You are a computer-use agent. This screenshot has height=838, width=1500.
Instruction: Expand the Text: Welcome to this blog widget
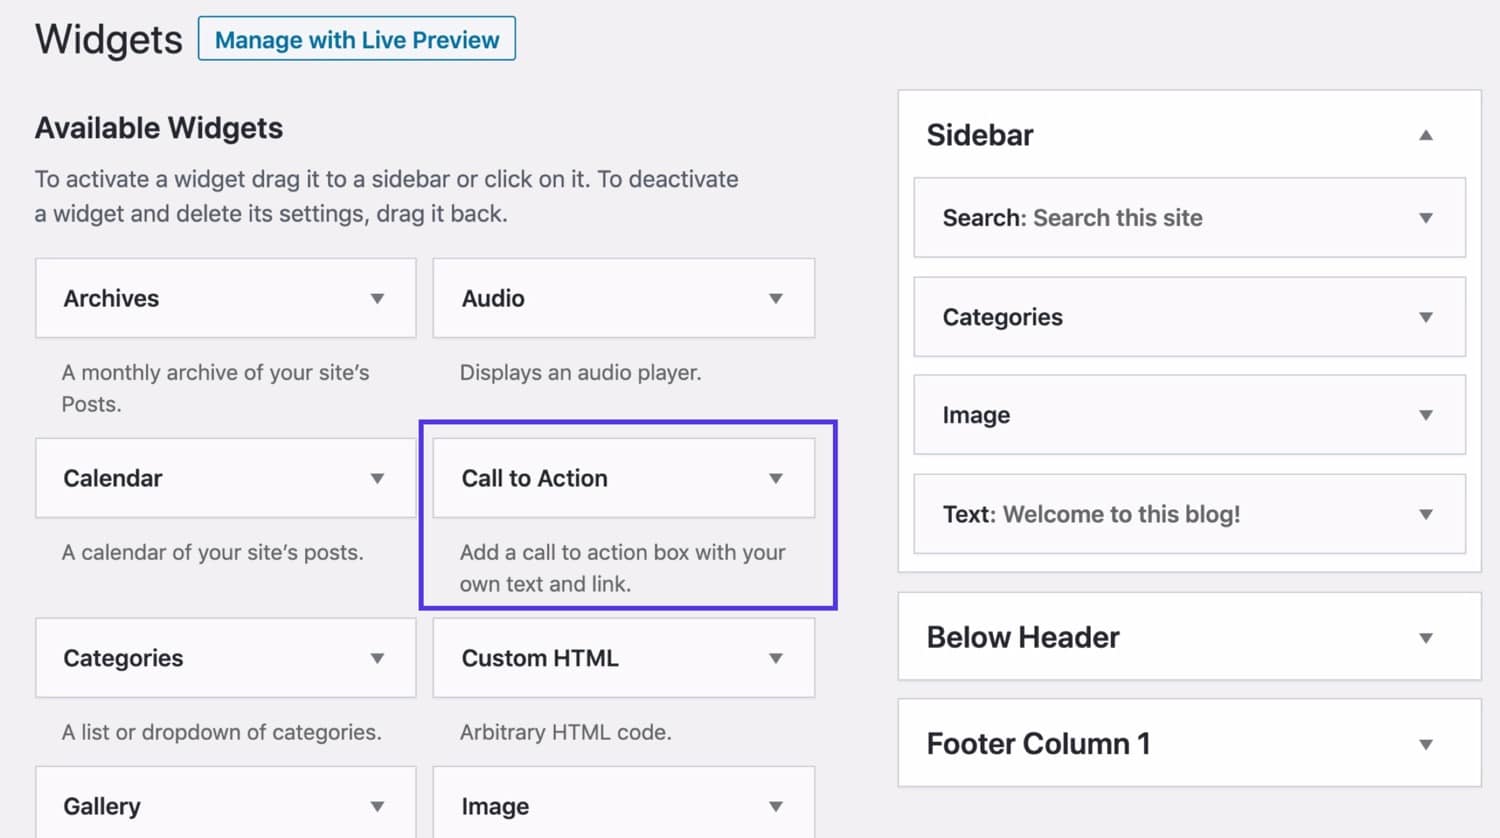[1426, 514]
